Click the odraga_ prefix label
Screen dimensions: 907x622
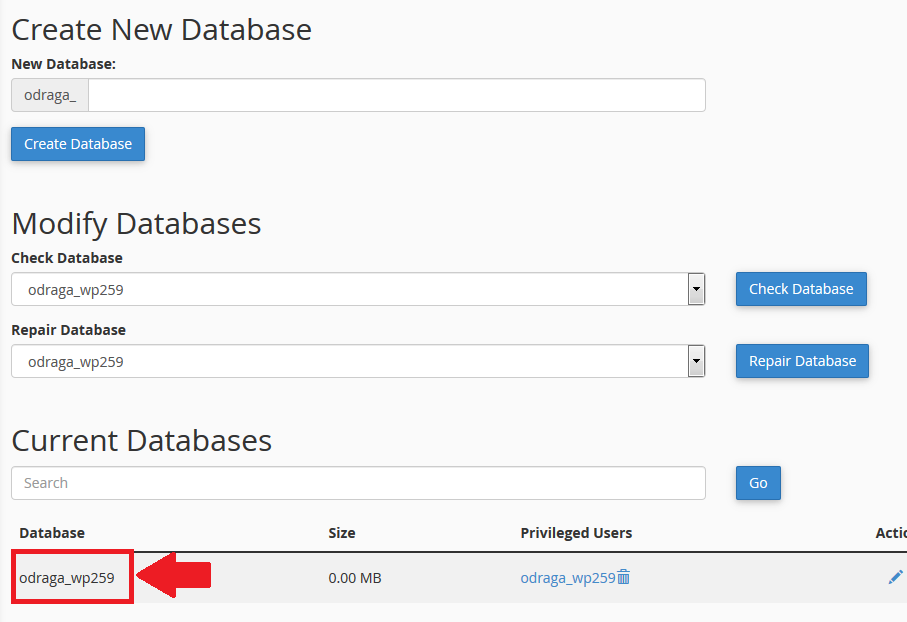pos(50,95)
